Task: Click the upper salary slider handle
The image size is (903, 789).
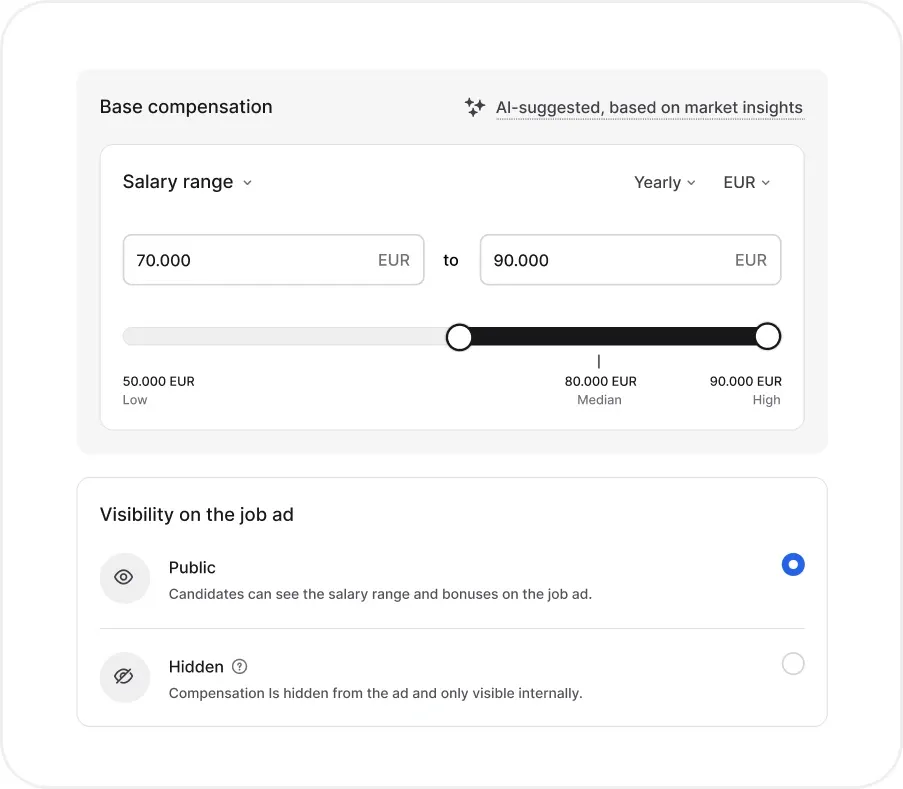Action: tap(768, 336)
